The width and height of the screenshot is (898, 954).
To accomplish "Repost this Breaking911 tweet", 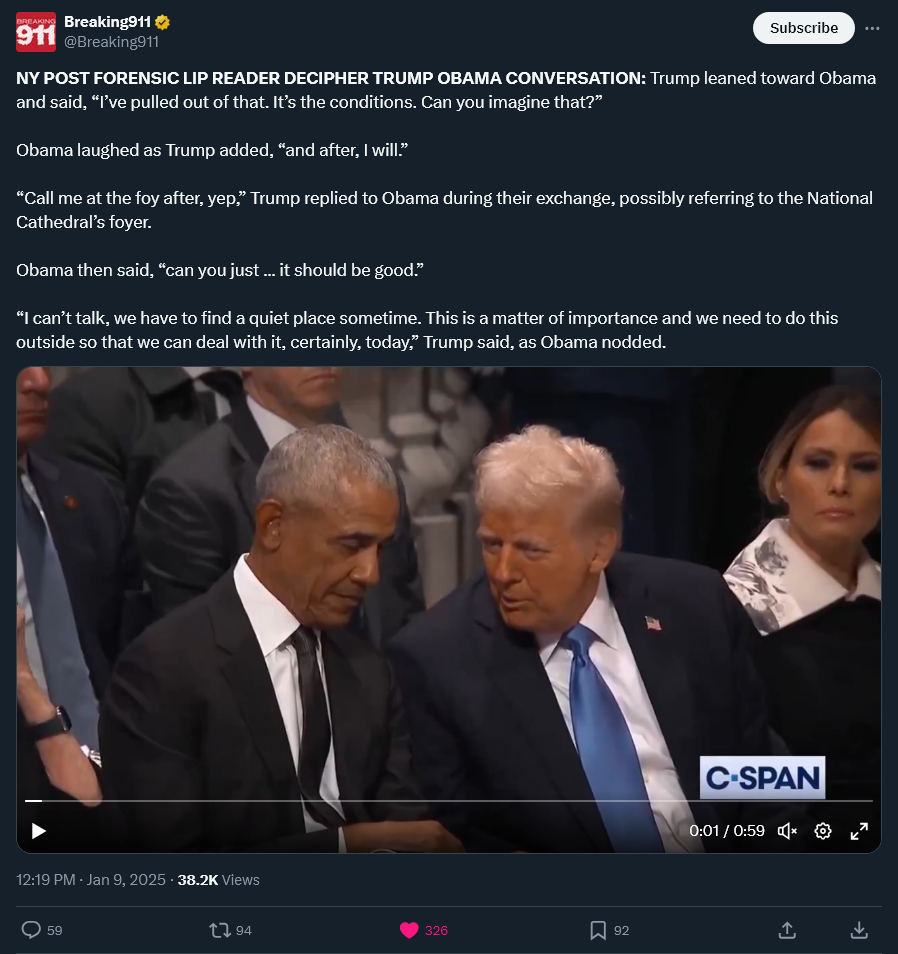I will (x=219, y=930).
